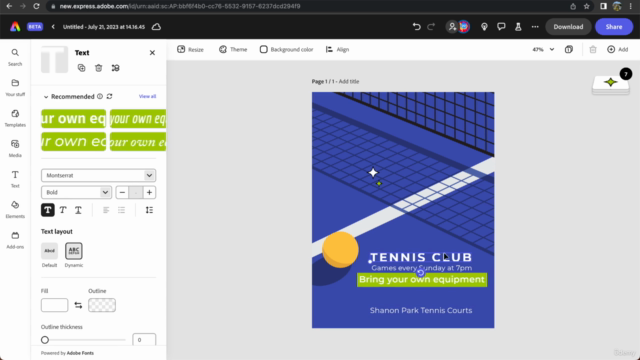Select the Shanon Park Tennis Courts text
640x360 pixels.
tap(421, 311)
